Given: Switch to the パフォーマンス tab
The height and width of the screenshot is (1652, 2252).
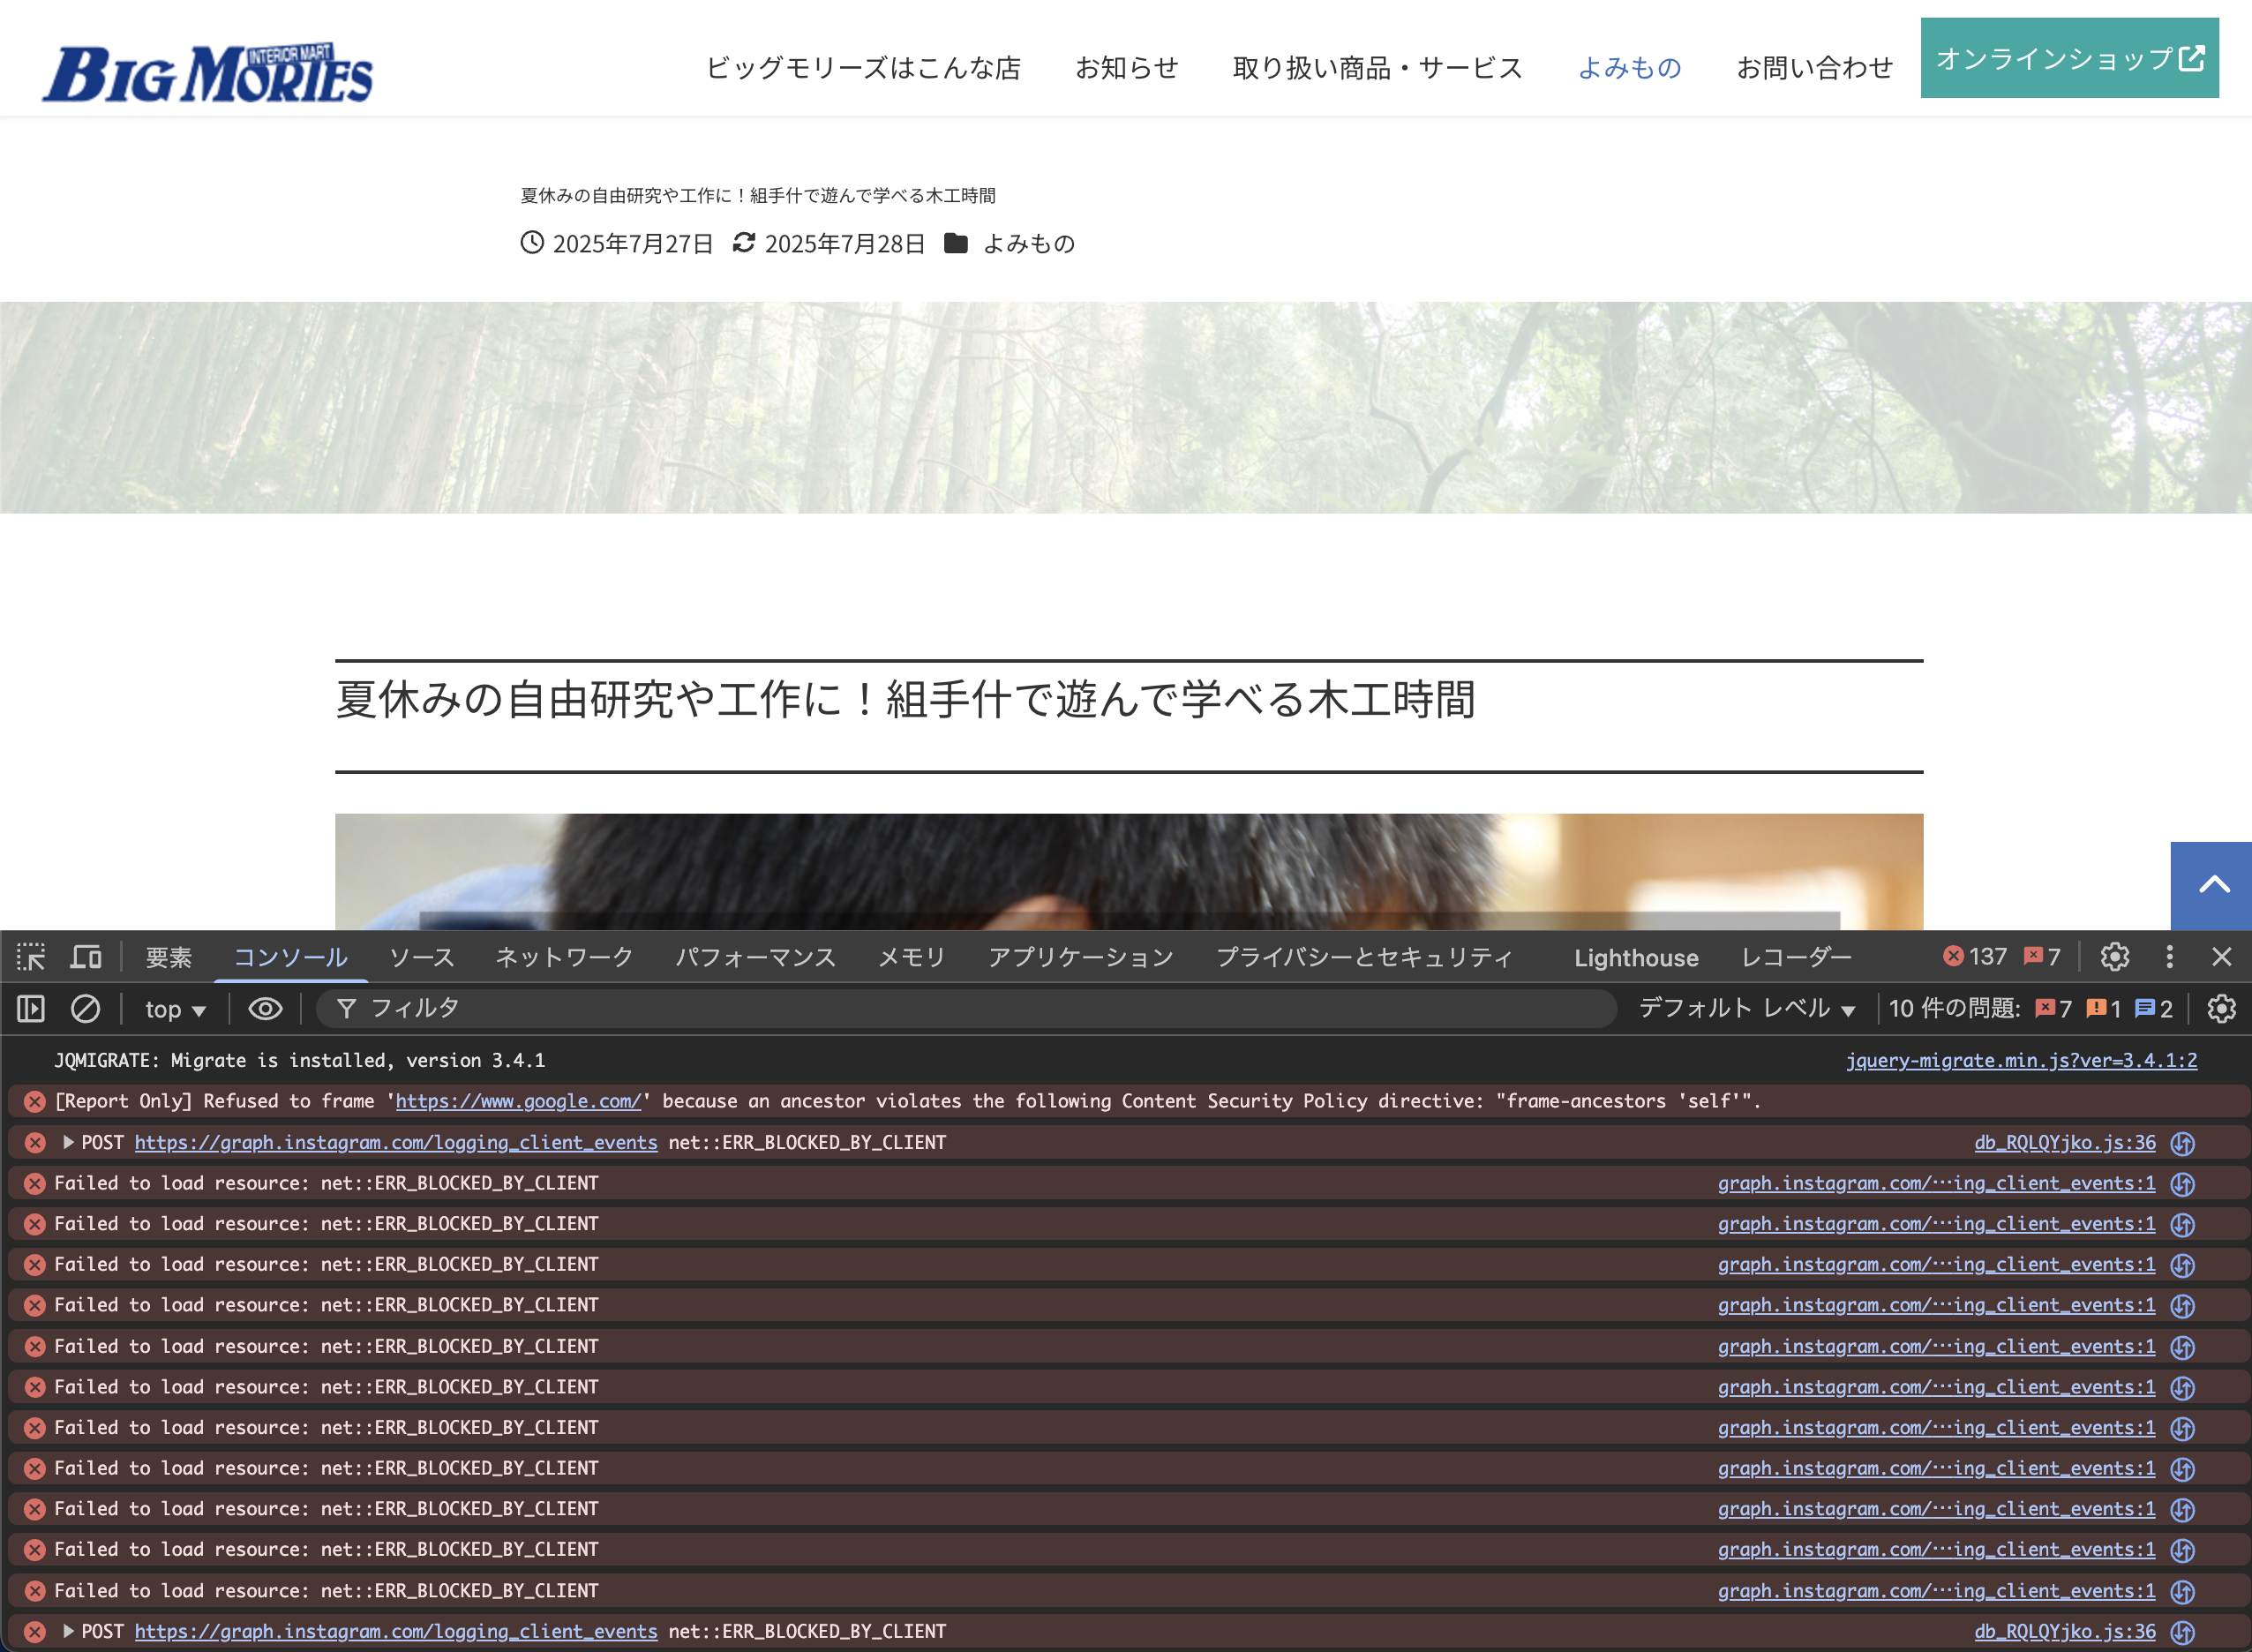Looking at the screenshot, I should pyautogui.click(x=756, y=957).
